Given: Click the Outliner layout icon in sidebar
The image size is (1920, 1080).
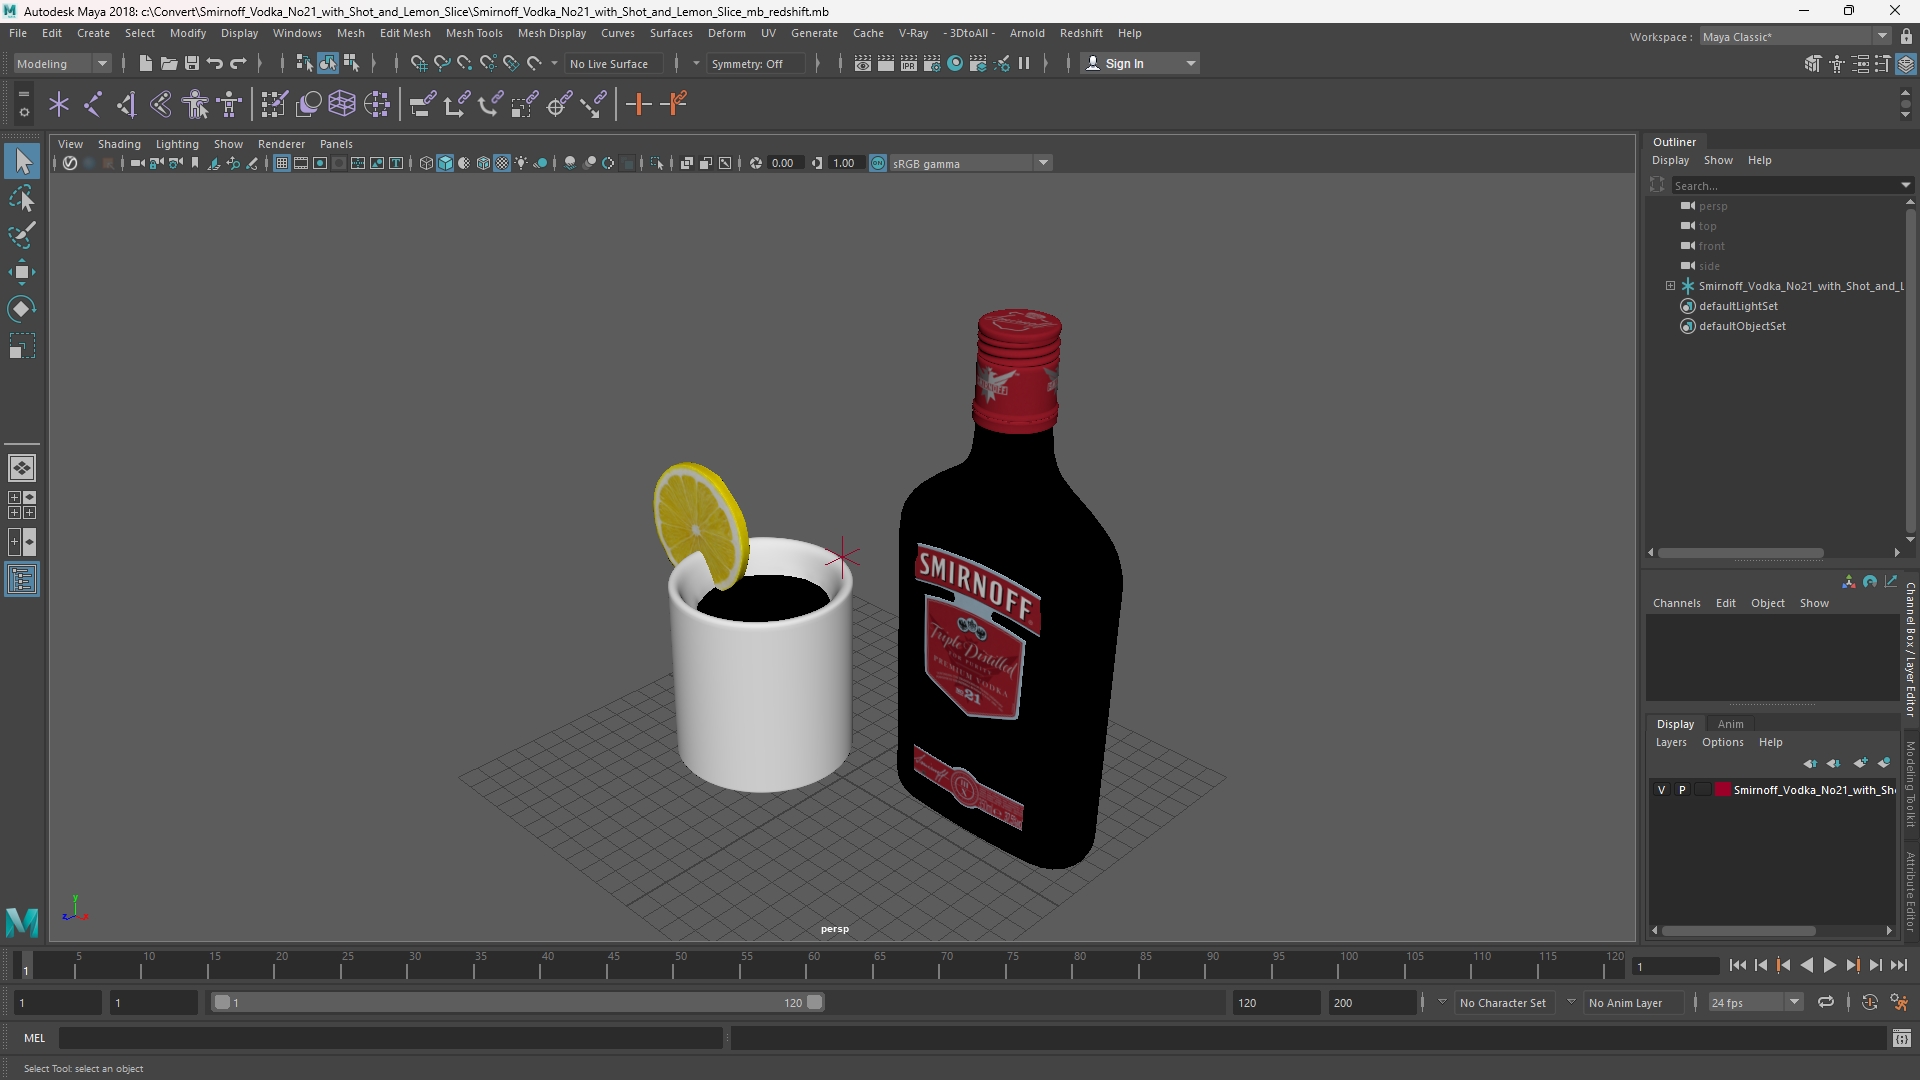Looking at the screenshot, I should [22, 580].
